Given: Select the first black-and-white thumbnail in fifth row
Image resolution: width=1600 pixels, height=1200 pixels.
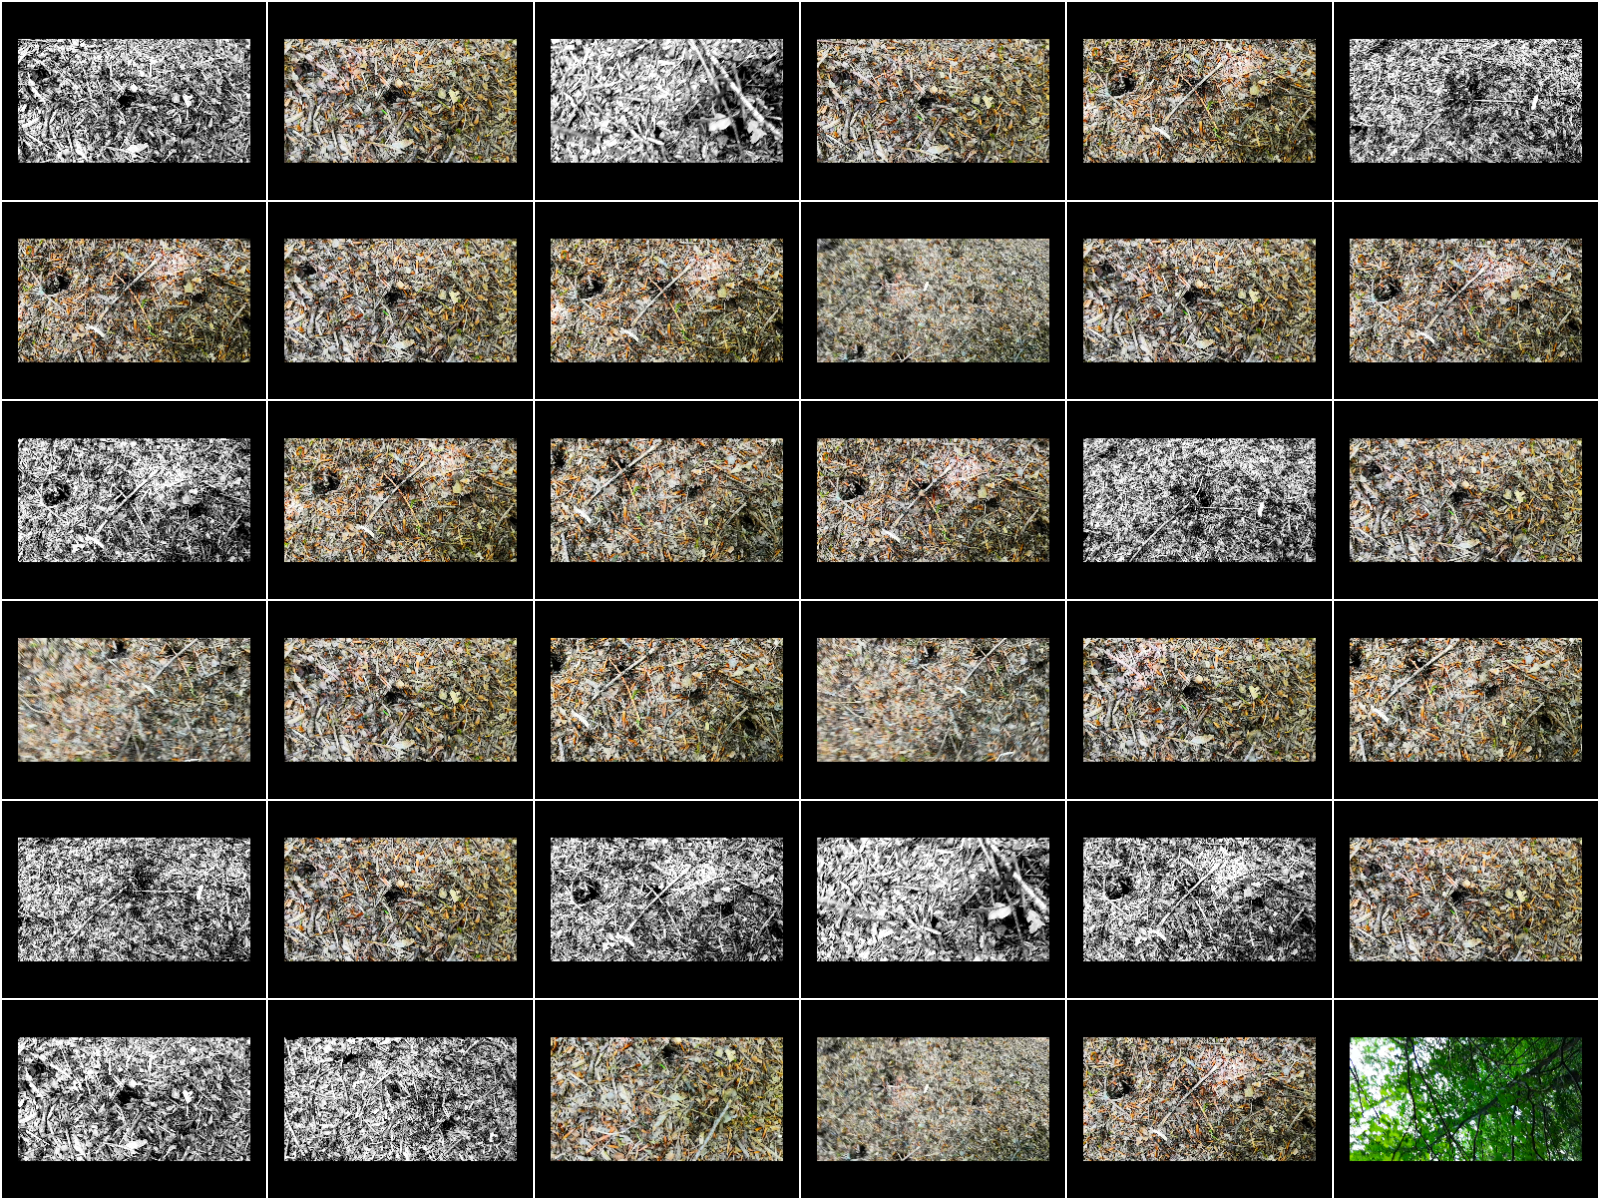Looking at the screenshot, I should coord(134,900).
